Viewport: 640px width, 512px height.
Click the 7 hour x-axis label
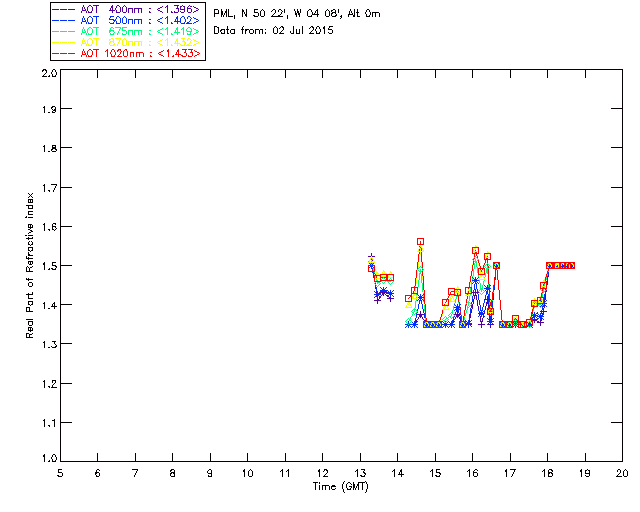135,473
